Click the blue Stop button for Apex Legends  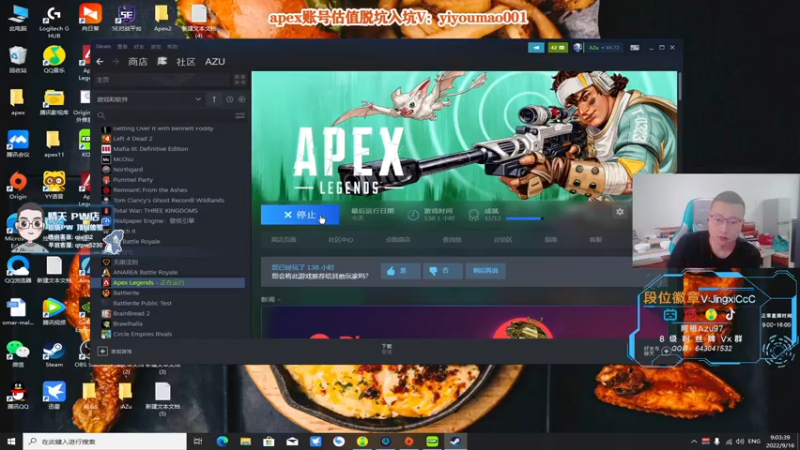click(300, 215)
